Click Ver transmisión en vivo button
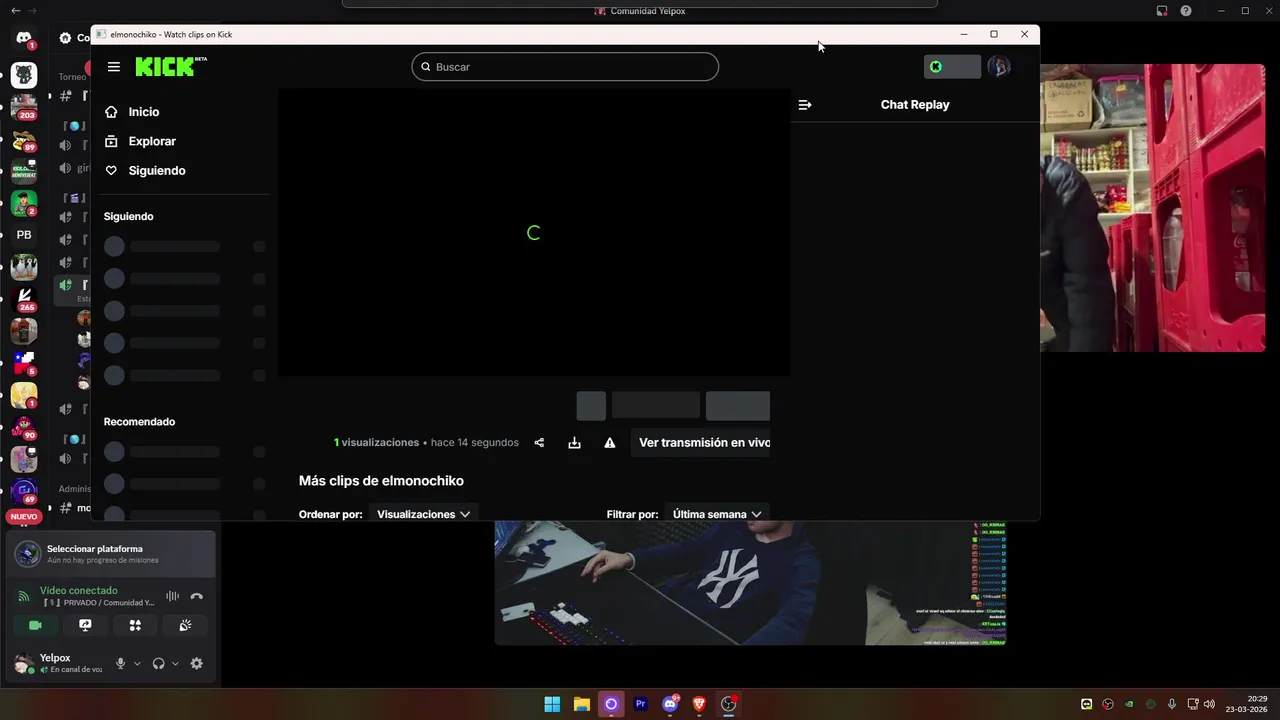The width and height of the screenshot is (1280, 720). (701, 443)
